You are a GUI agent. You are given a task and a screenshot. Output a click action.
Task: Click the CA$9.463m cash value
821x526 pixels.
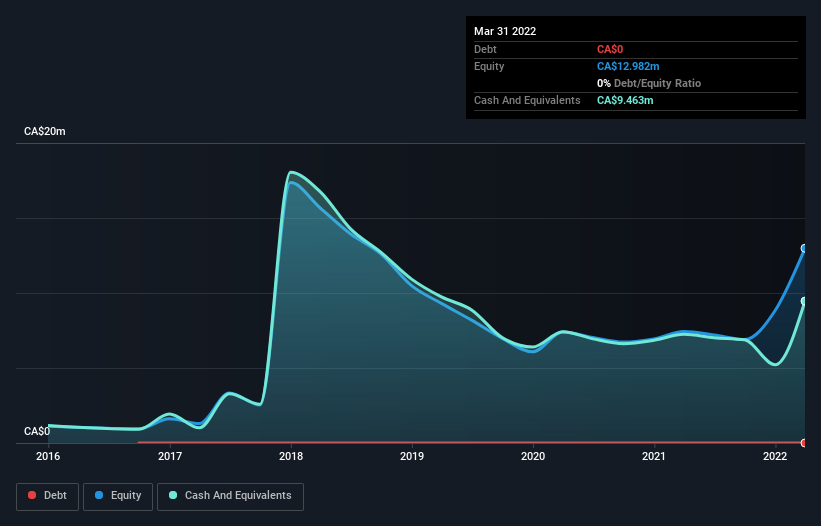[x=625, y=100]
